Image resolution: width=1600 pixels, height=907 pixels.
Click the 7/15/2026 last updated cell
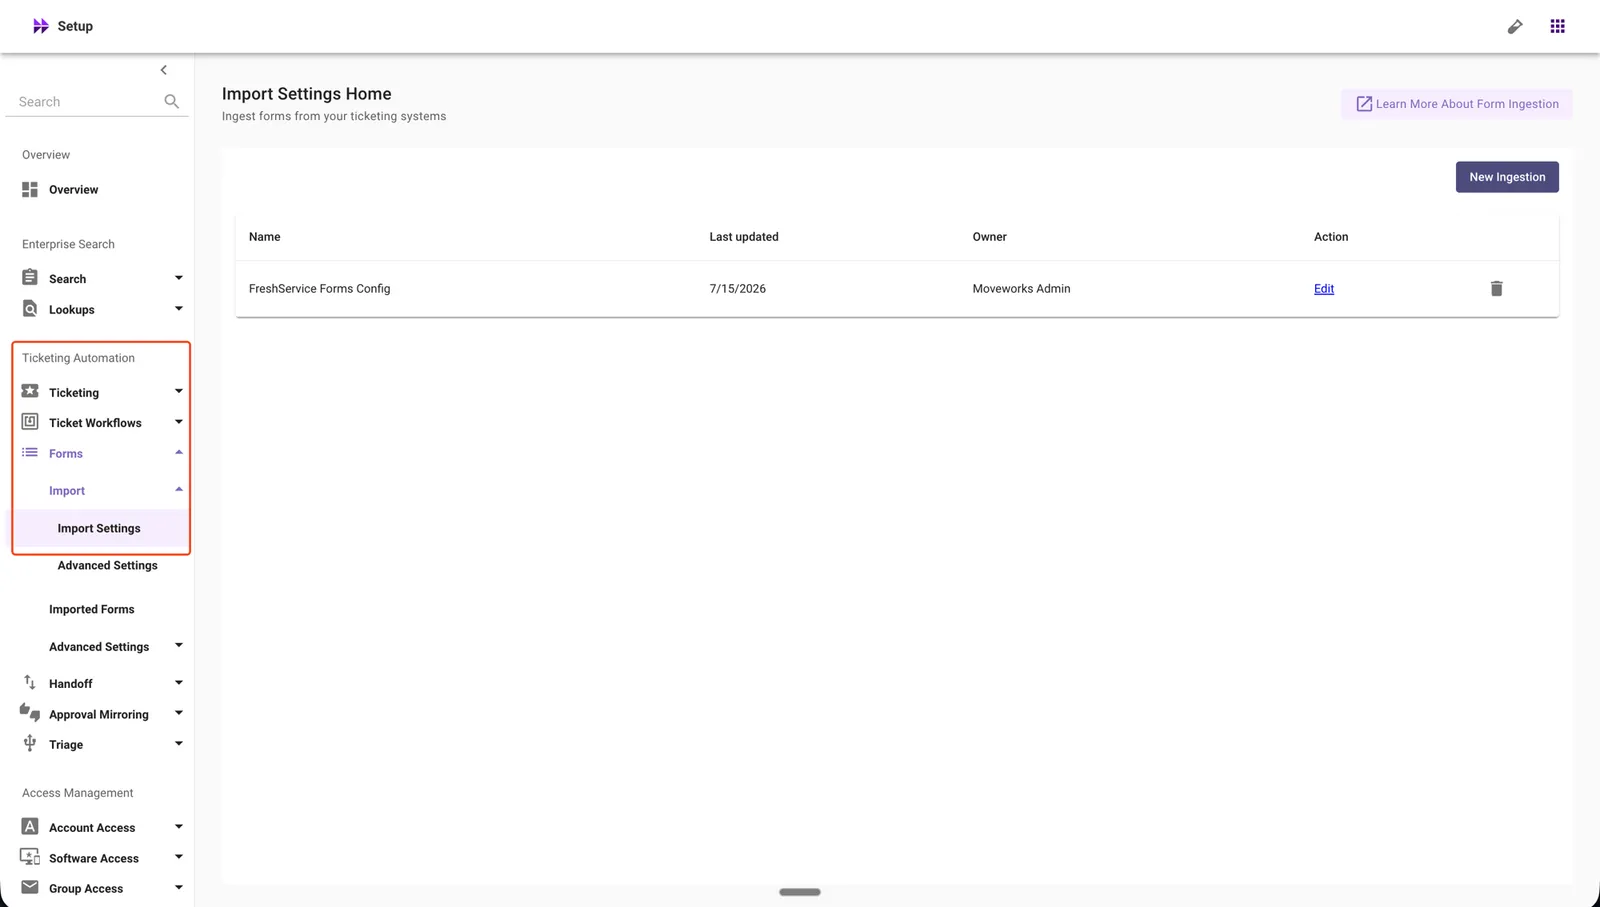738,289
